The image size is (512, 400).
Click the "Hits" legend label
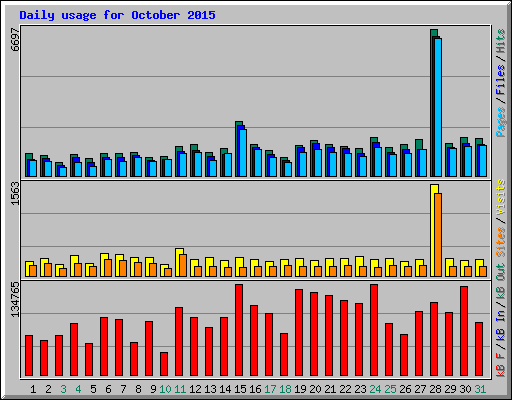pyautogui.click(x=501, y=41)
